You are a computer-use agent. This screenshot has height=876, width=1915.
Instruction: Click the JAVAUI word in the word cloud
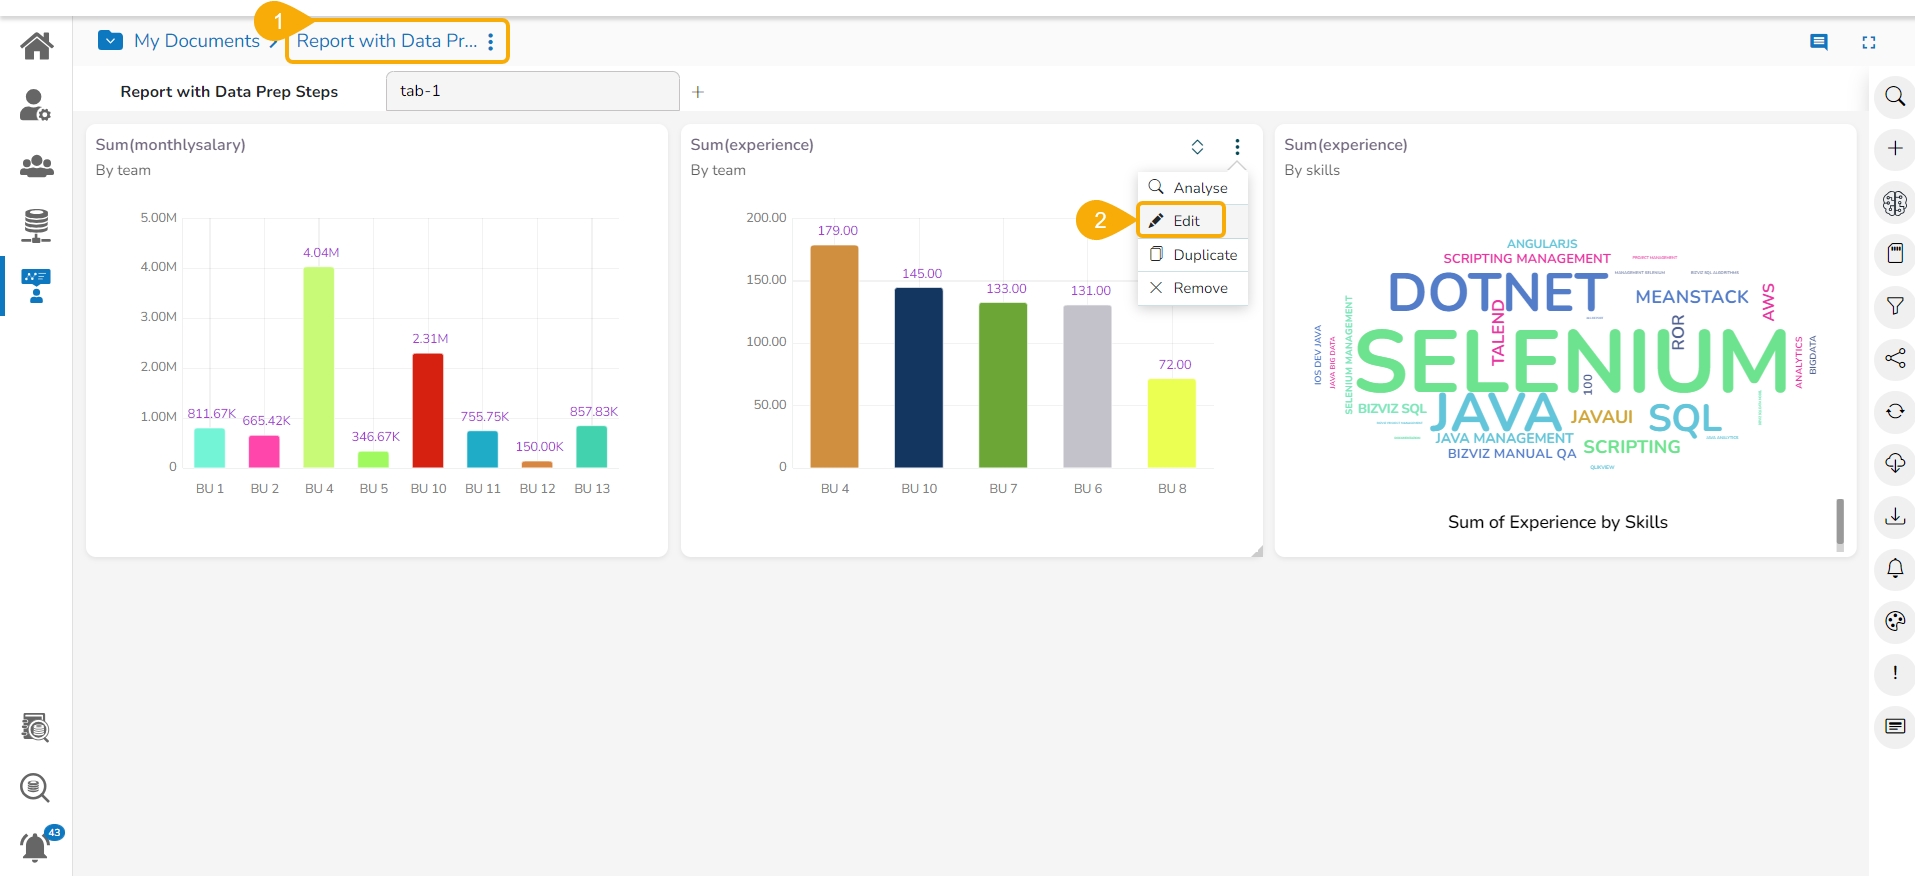pos(1601,417)
